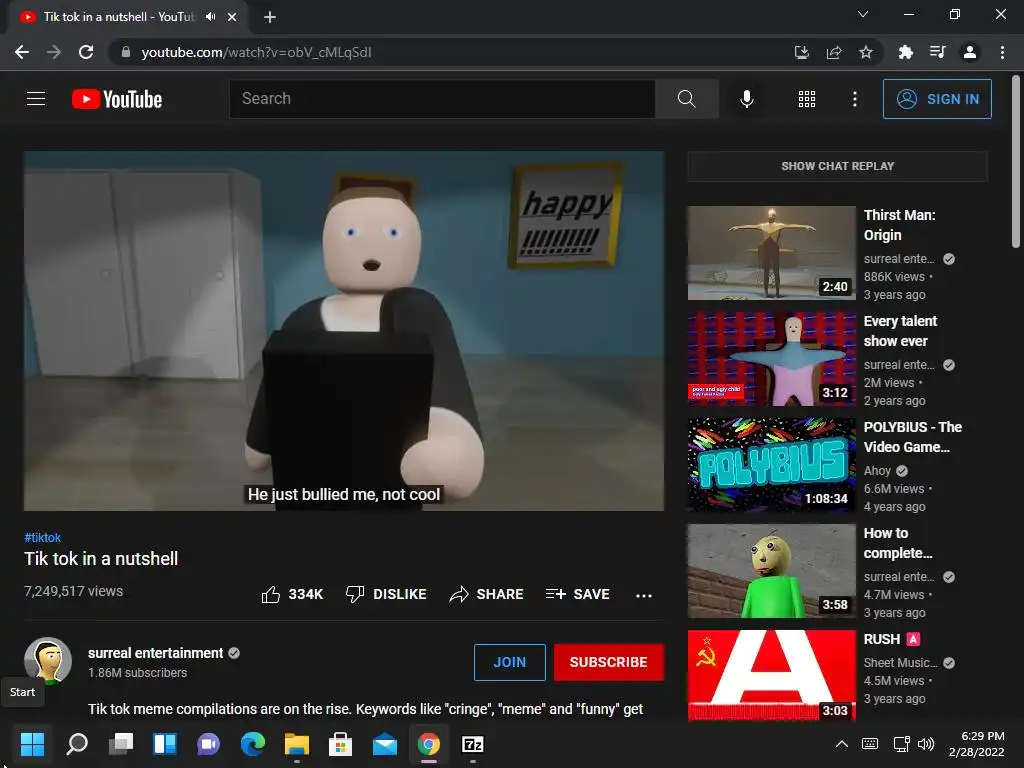Reload the page
The height and width of the screenshot is (768, 1024).
coord(86,52)
